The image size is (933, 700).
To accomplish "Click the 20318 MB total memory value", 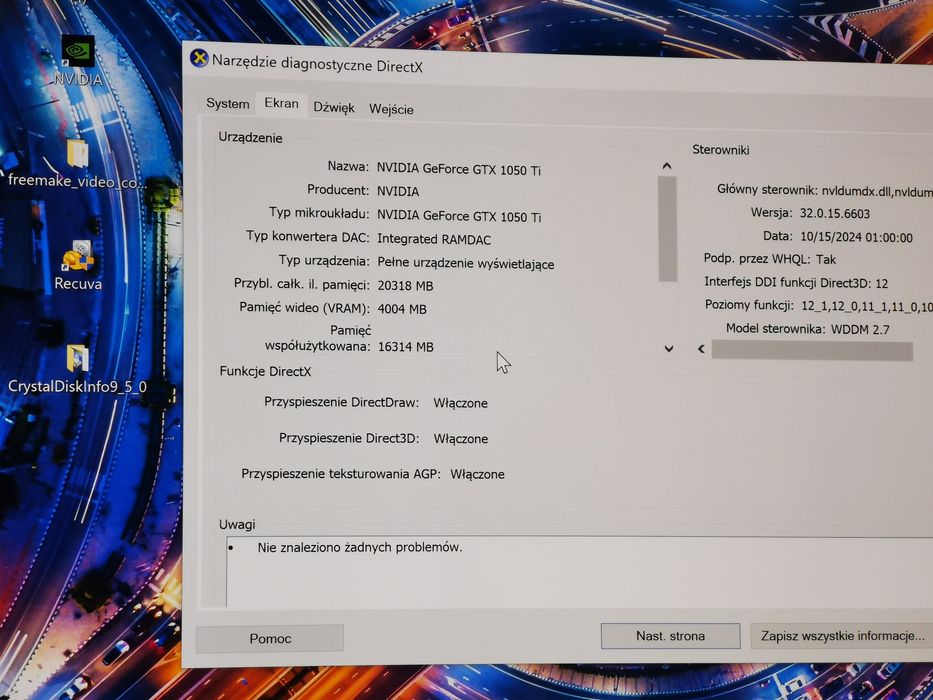I will click(405, 286).
